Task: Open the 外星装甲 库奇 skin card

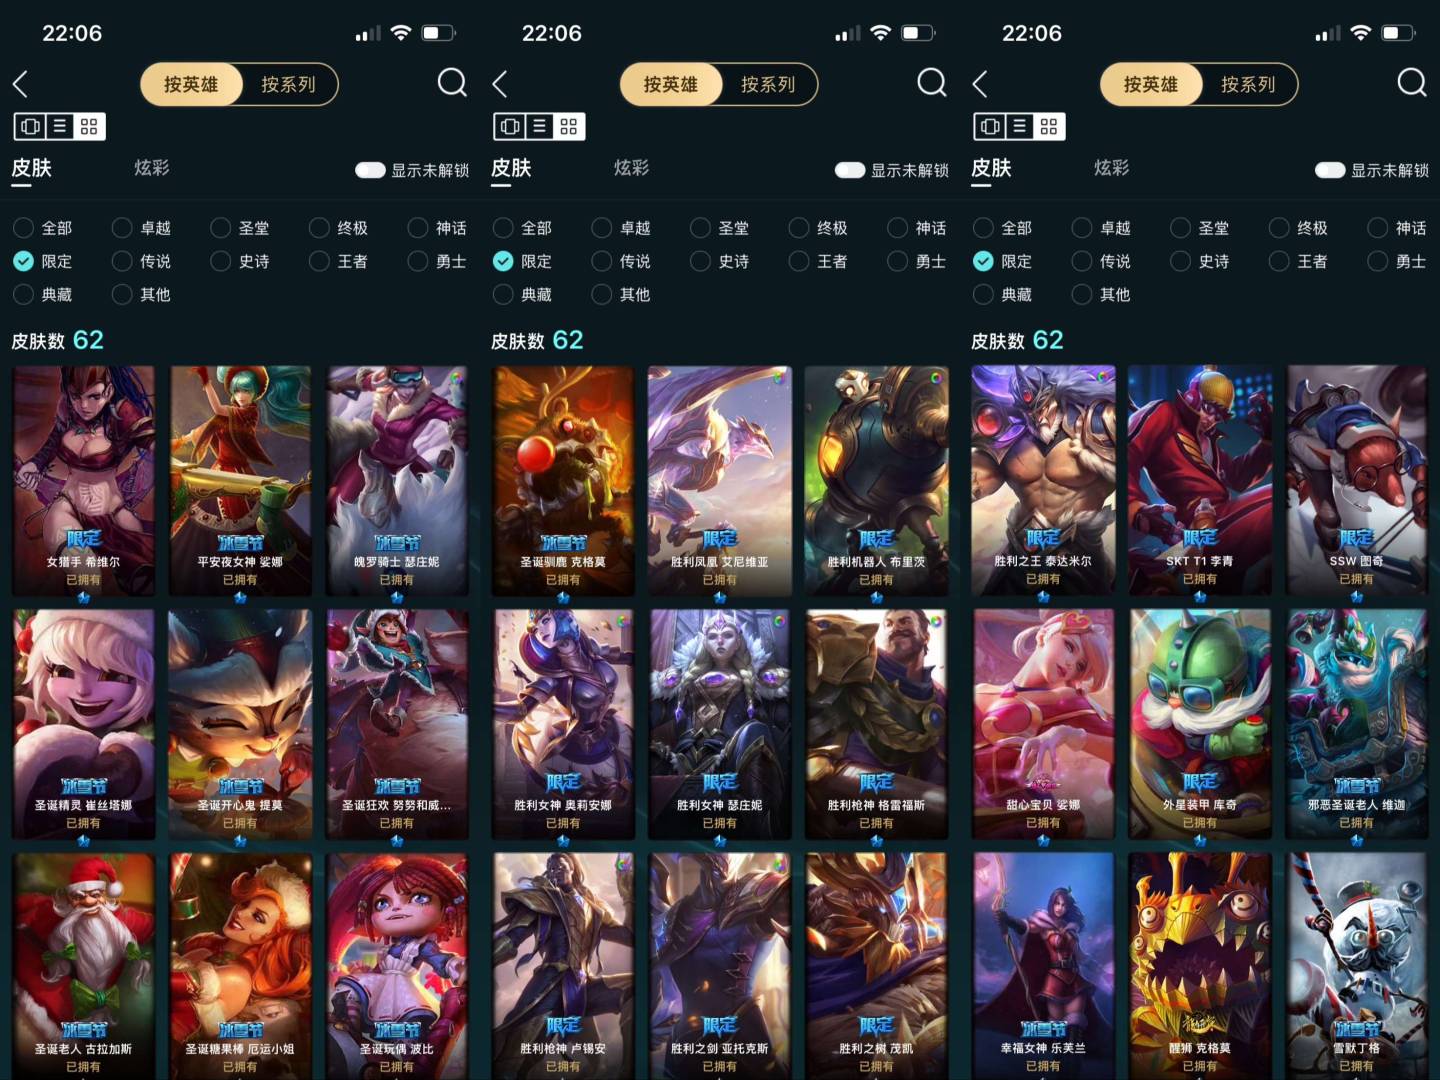Action: (x=1199, y=724)
